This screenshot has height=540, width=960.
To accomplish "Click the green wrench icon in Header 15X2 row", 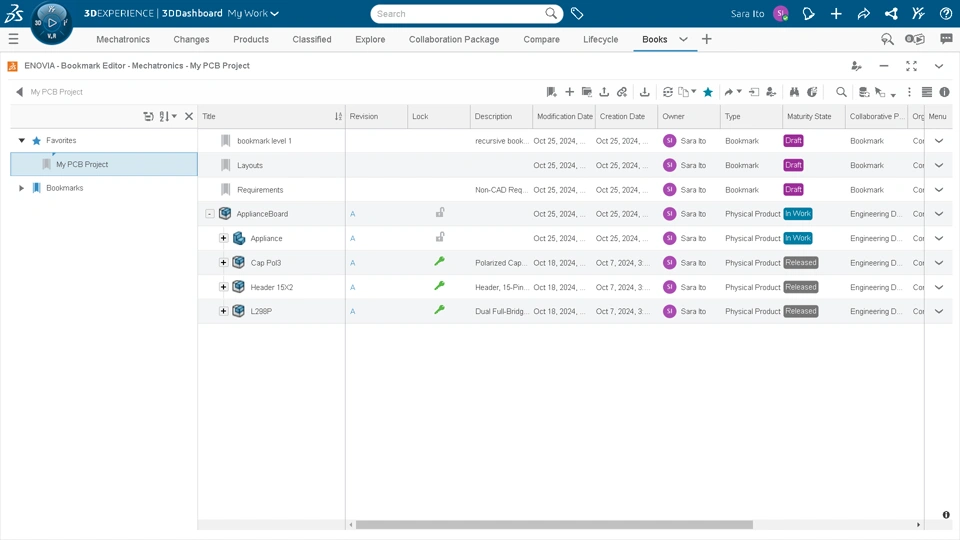I will click(x=439, y=285).
